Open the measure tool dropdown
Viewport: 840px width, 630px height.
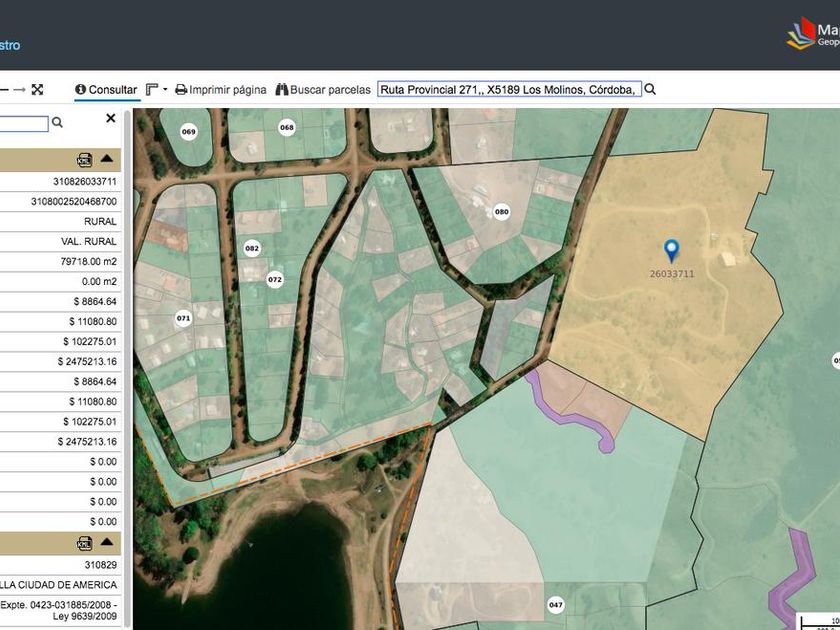(x=157, y=90)
